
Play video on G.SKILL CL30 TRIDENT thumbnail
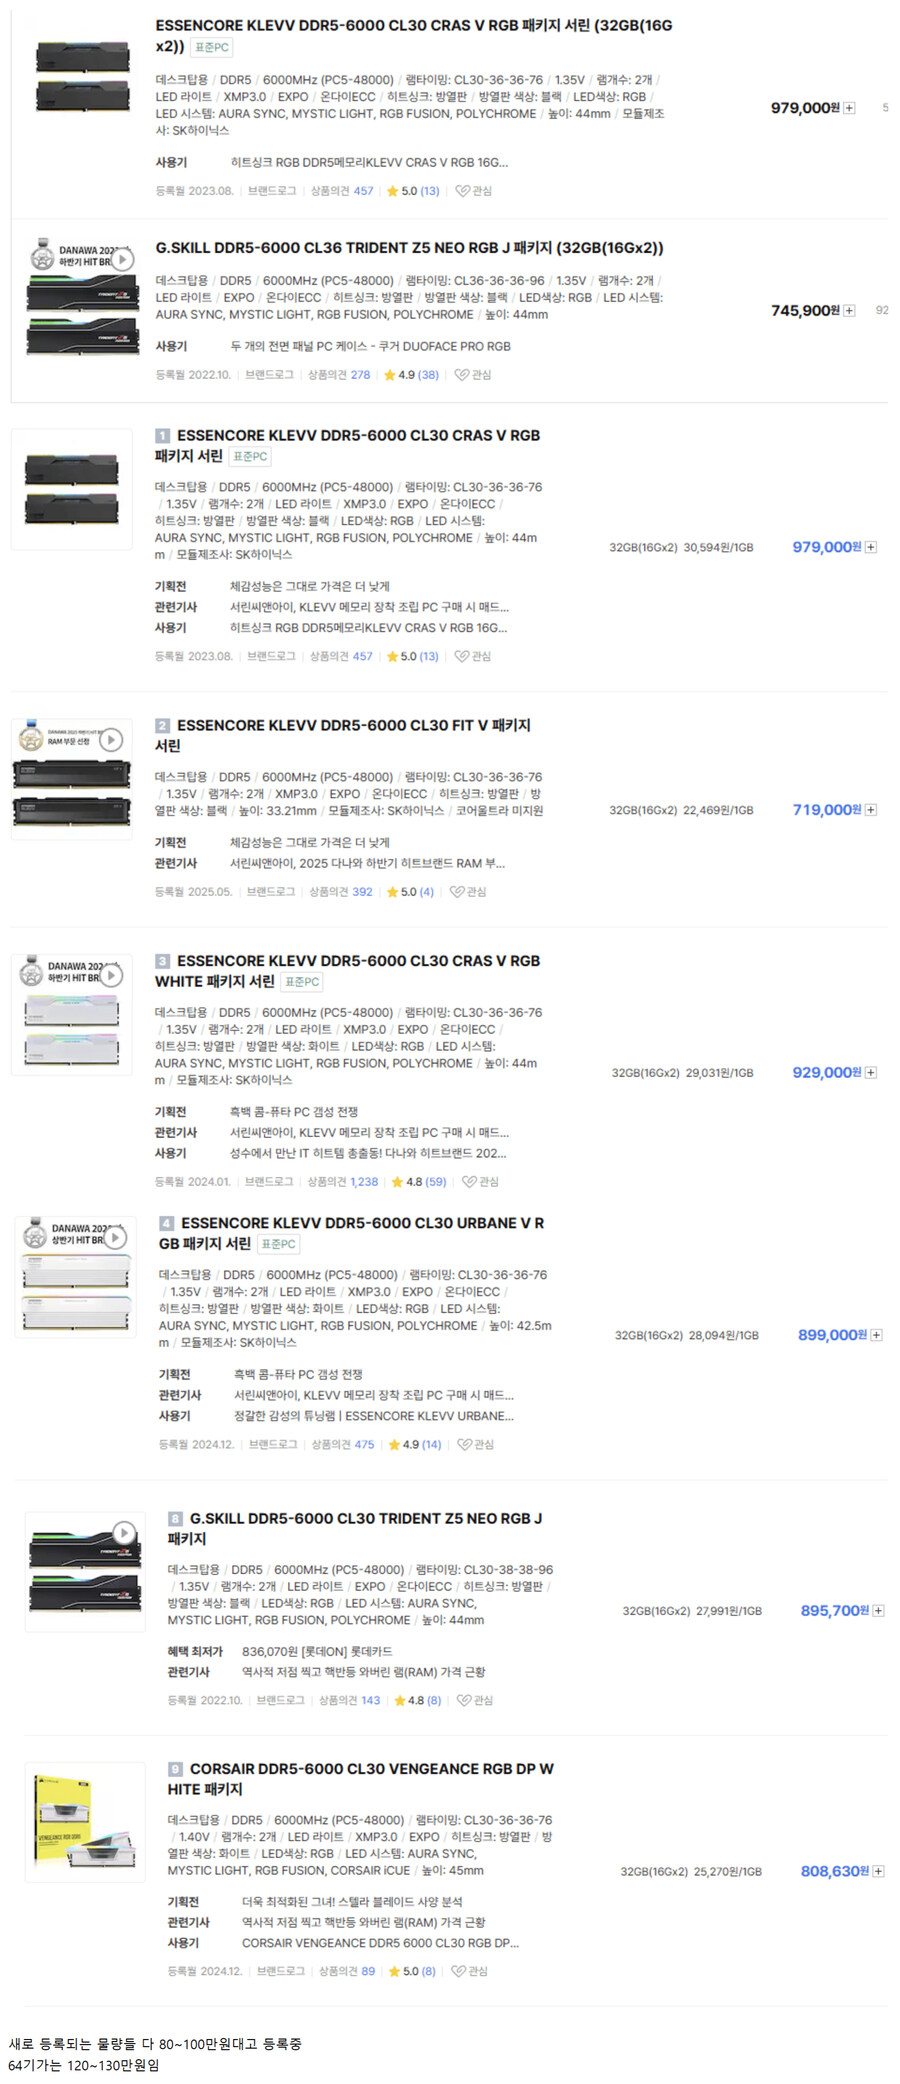pos(124,1533)
